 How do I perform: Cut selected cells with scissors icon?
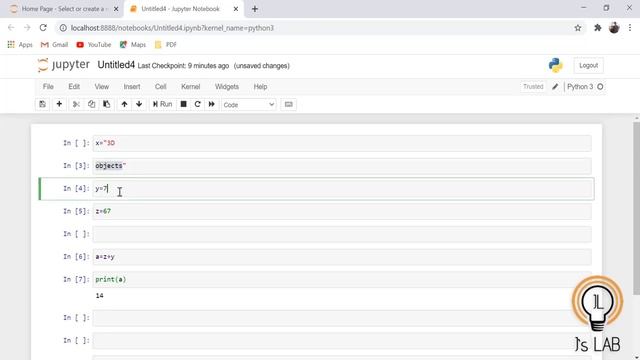coord(76,104)
